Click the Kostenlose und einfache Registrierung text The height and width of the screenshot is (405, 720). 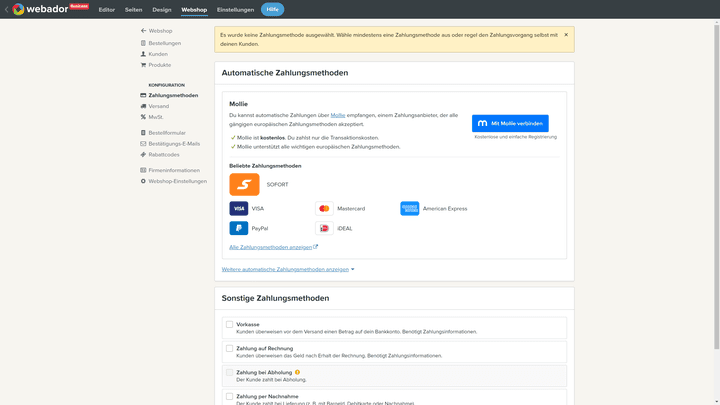click(515, 137)
